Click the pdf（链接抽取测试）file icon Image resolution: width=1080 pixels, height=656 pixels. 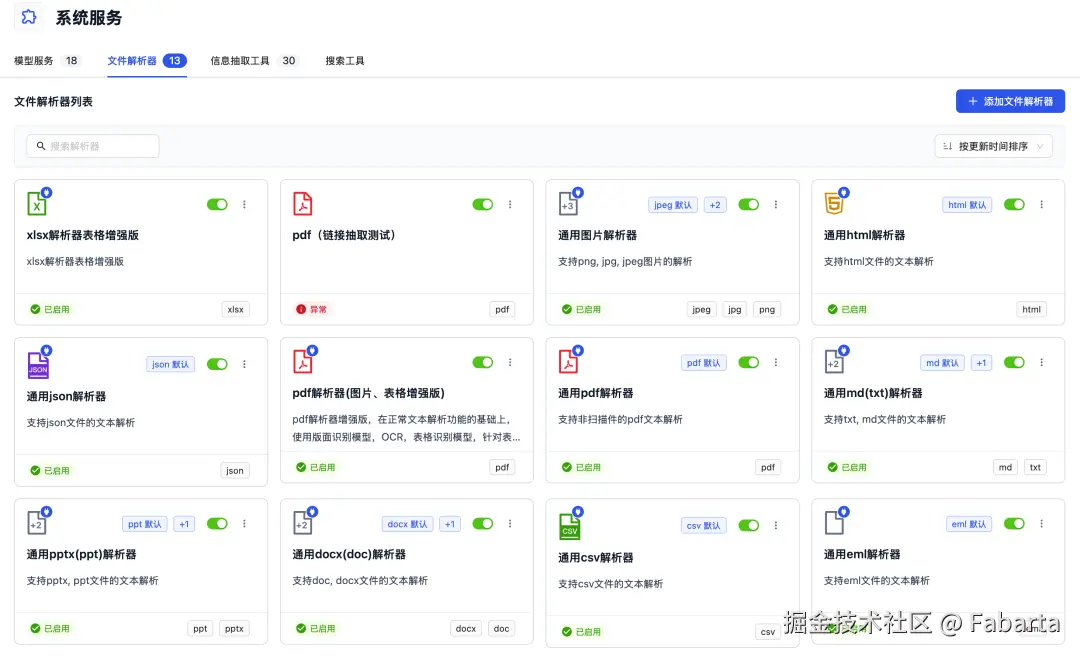(x=302, y=204)
